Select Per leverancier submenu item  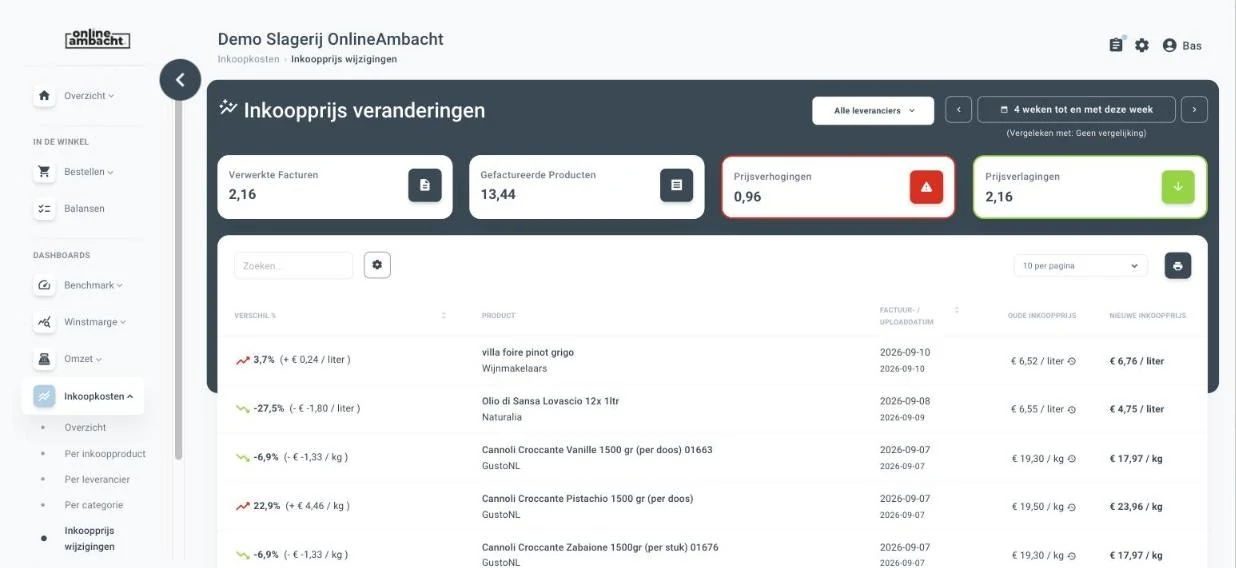tap(97, 479)
